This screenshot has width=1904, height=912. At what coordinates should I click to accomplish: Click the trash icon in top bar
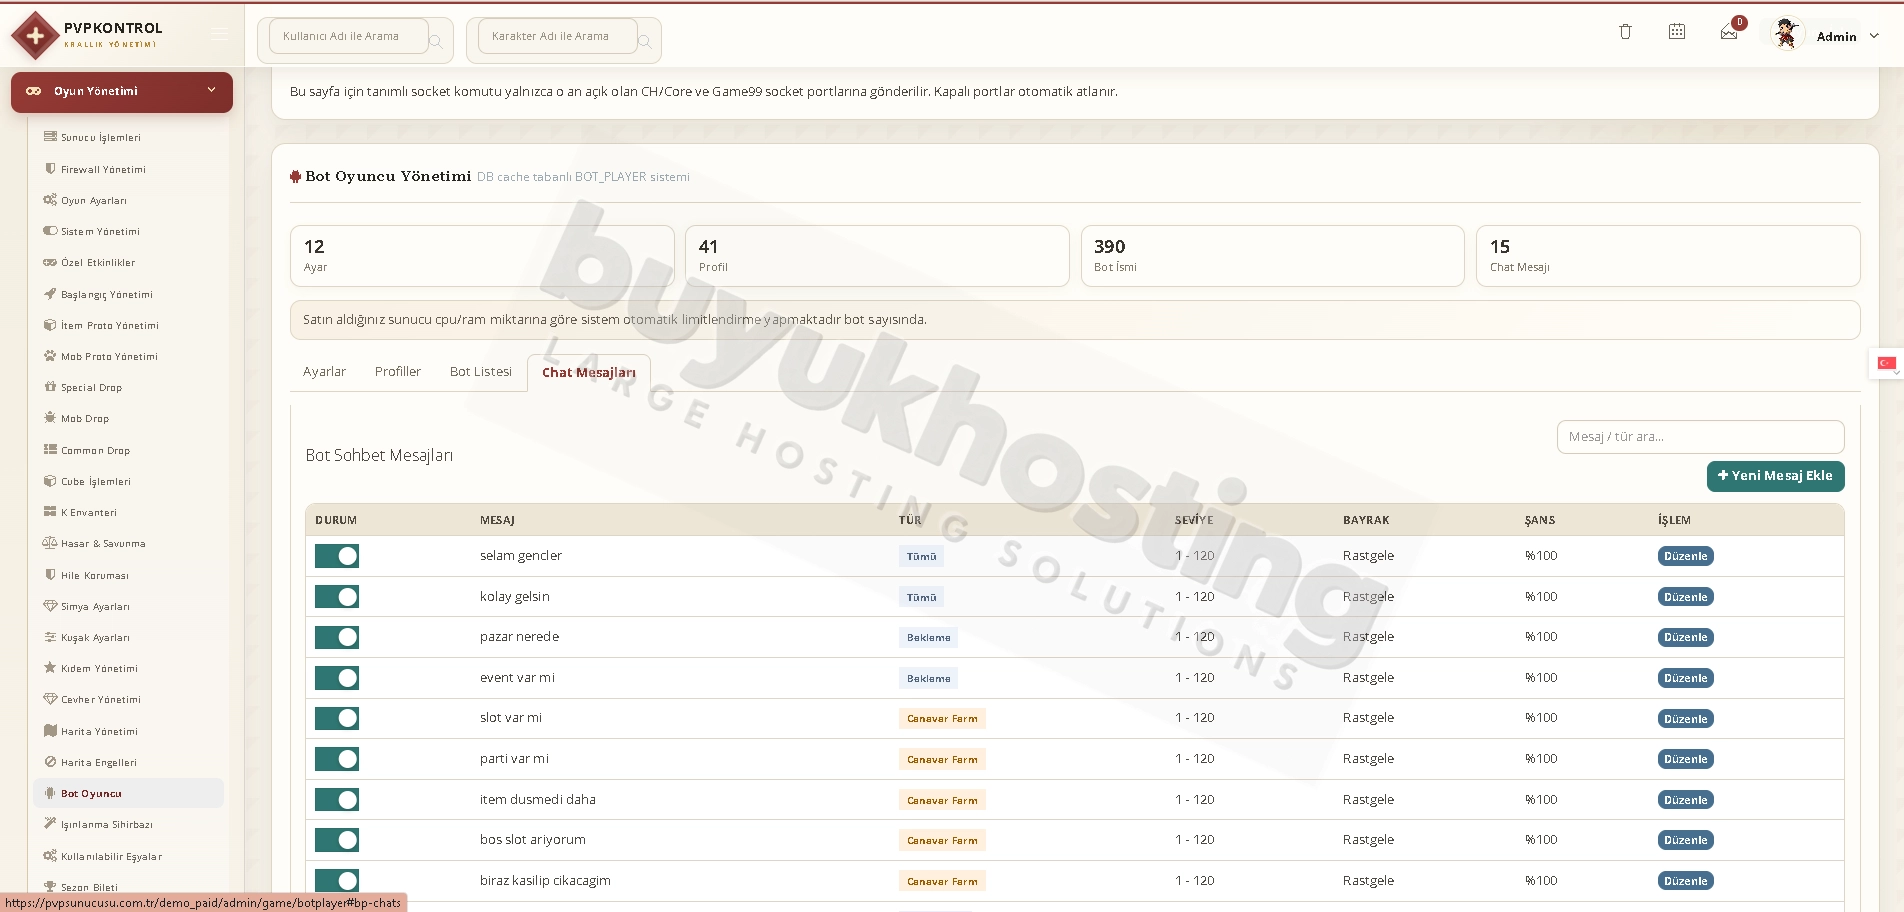click(x=1625, y=32)
